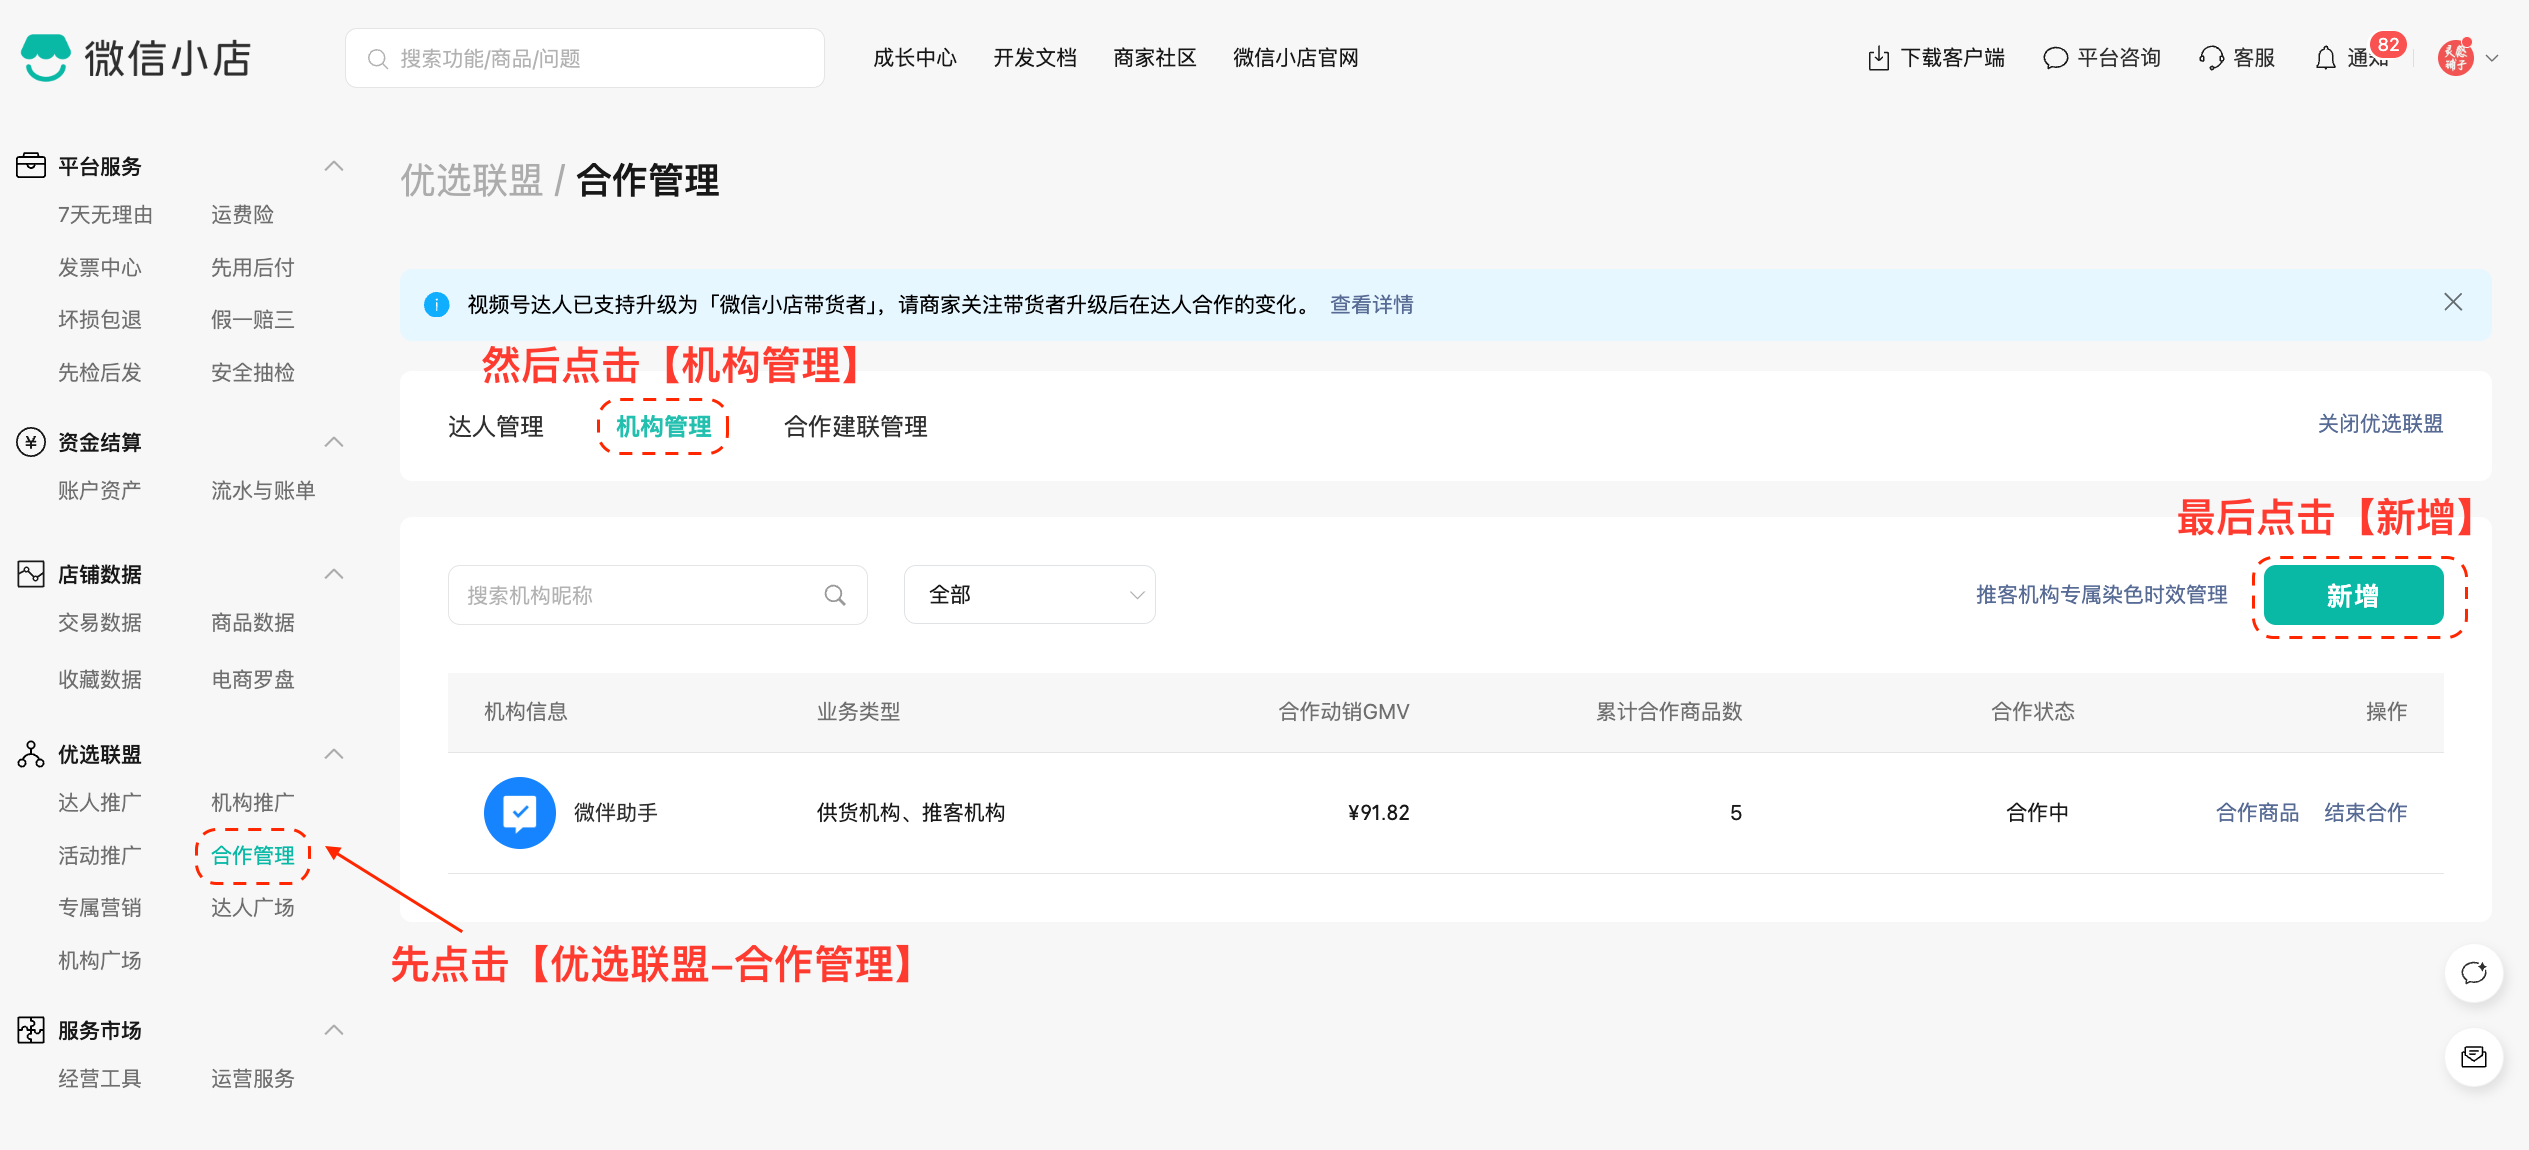Click the floating feedback chat icon

point(2473,972)
